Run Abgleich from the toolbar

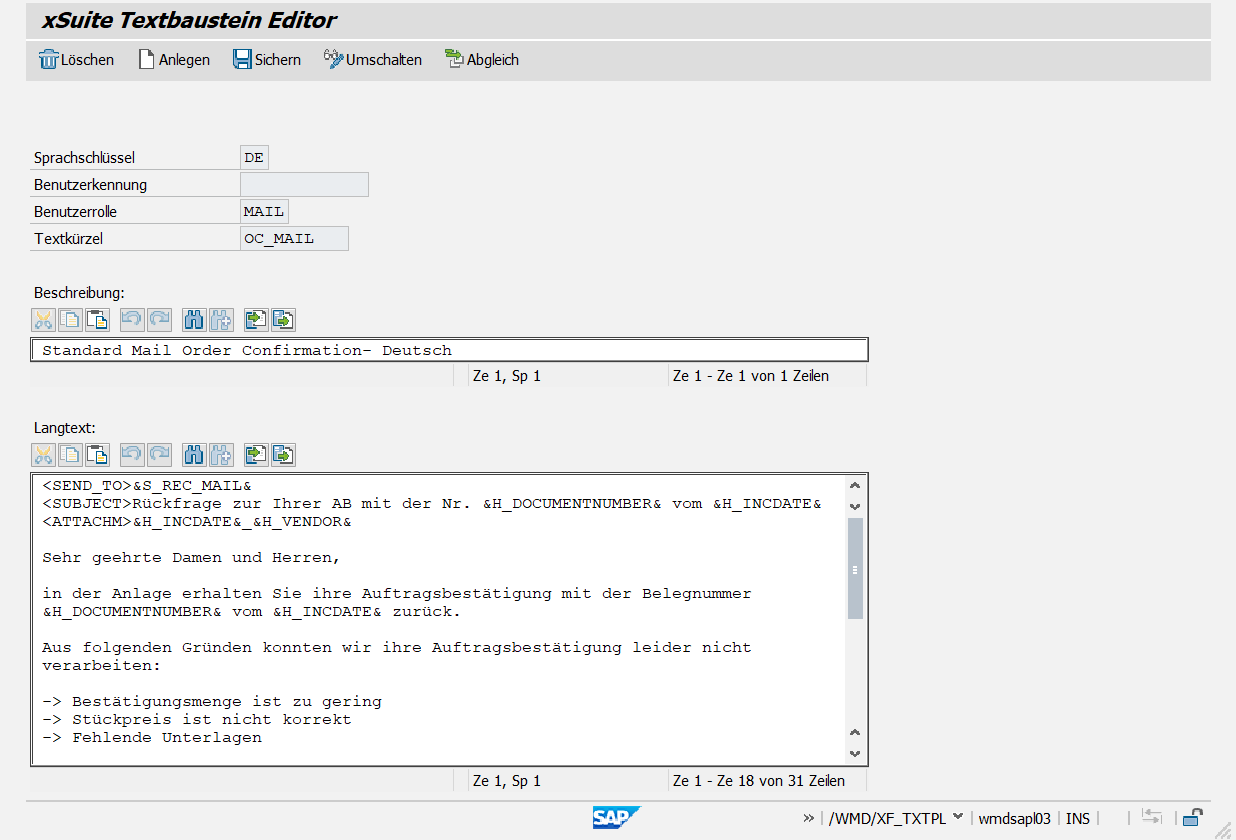pos(481,60)
